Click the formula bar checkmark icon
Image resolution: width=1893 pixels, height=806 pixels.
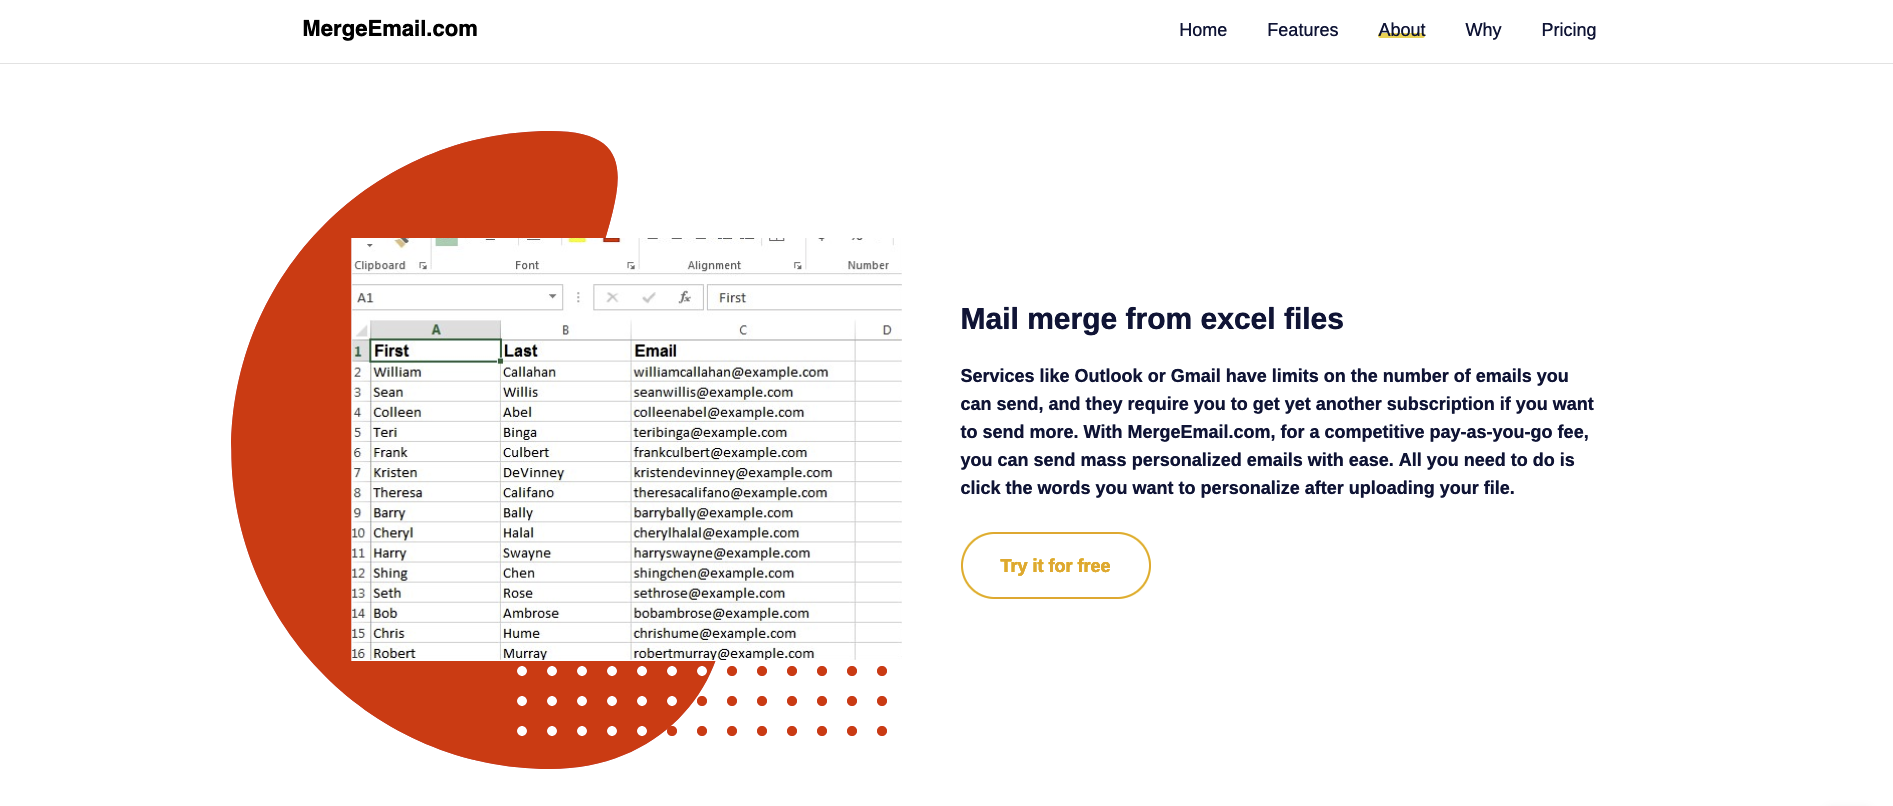(649, 297)
